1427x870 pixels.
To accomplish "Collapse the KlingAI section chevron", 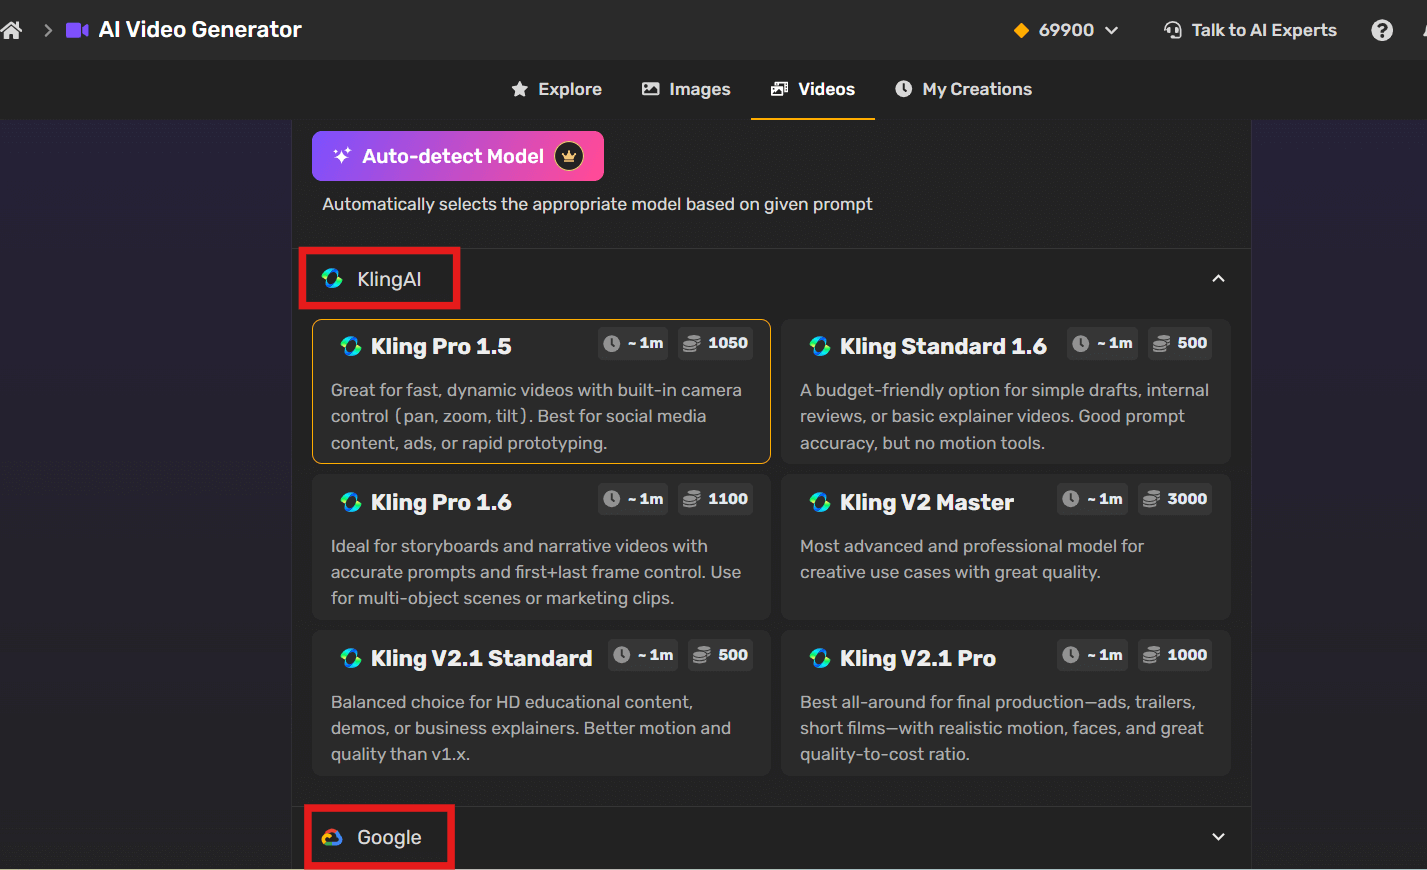I will (1218, 278).
